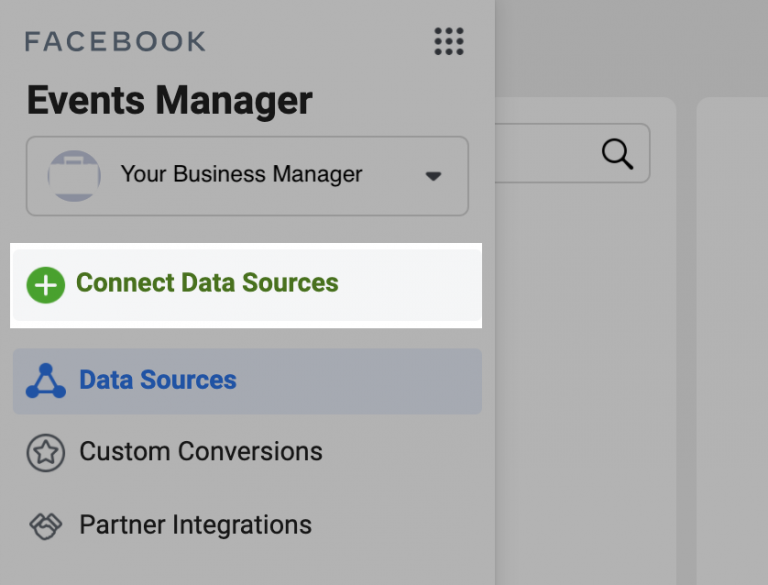
Task: Go to Custom Conversions
Action: coord(201,452)
